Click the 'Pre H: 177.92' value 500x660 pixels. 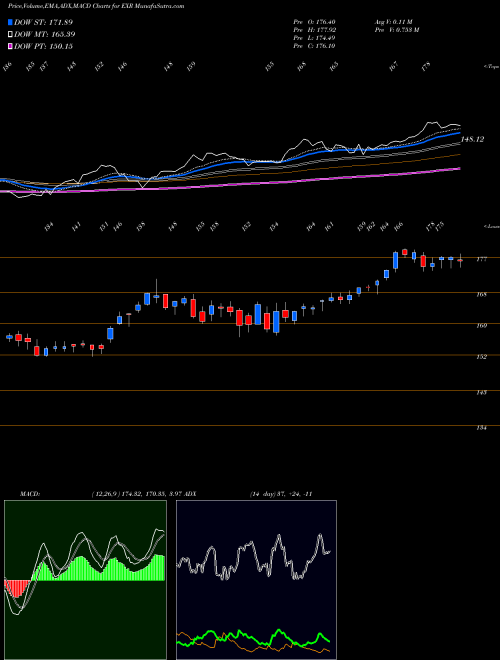tap(314, 30)
